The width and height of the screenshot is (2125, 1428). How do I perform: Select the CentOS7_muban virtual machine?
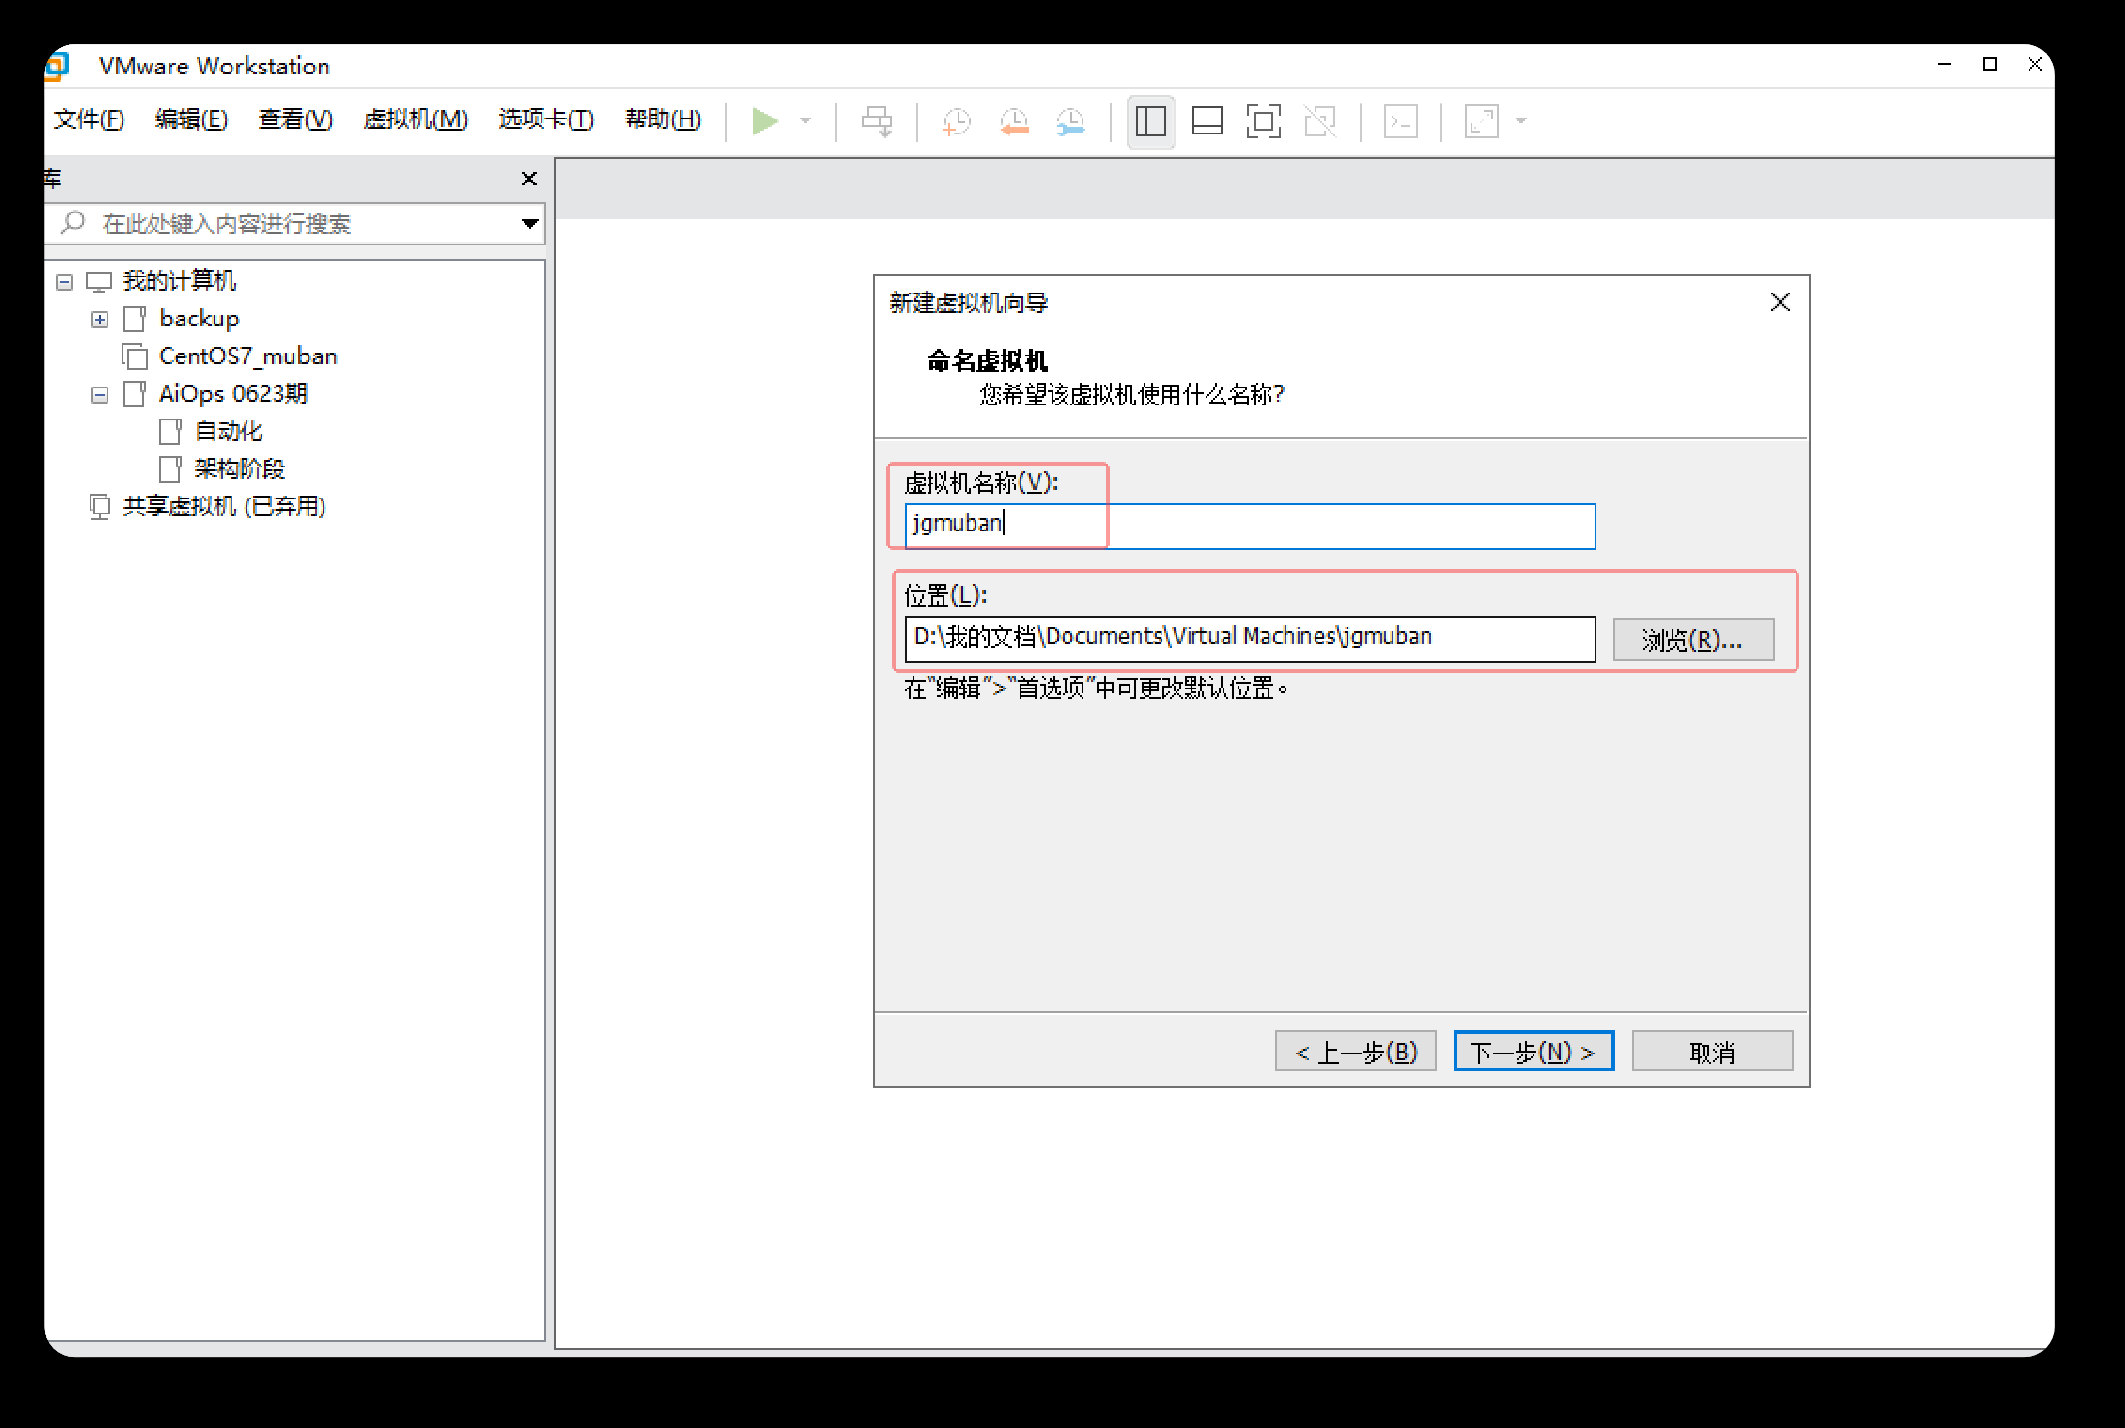click(x=248, y=356)
